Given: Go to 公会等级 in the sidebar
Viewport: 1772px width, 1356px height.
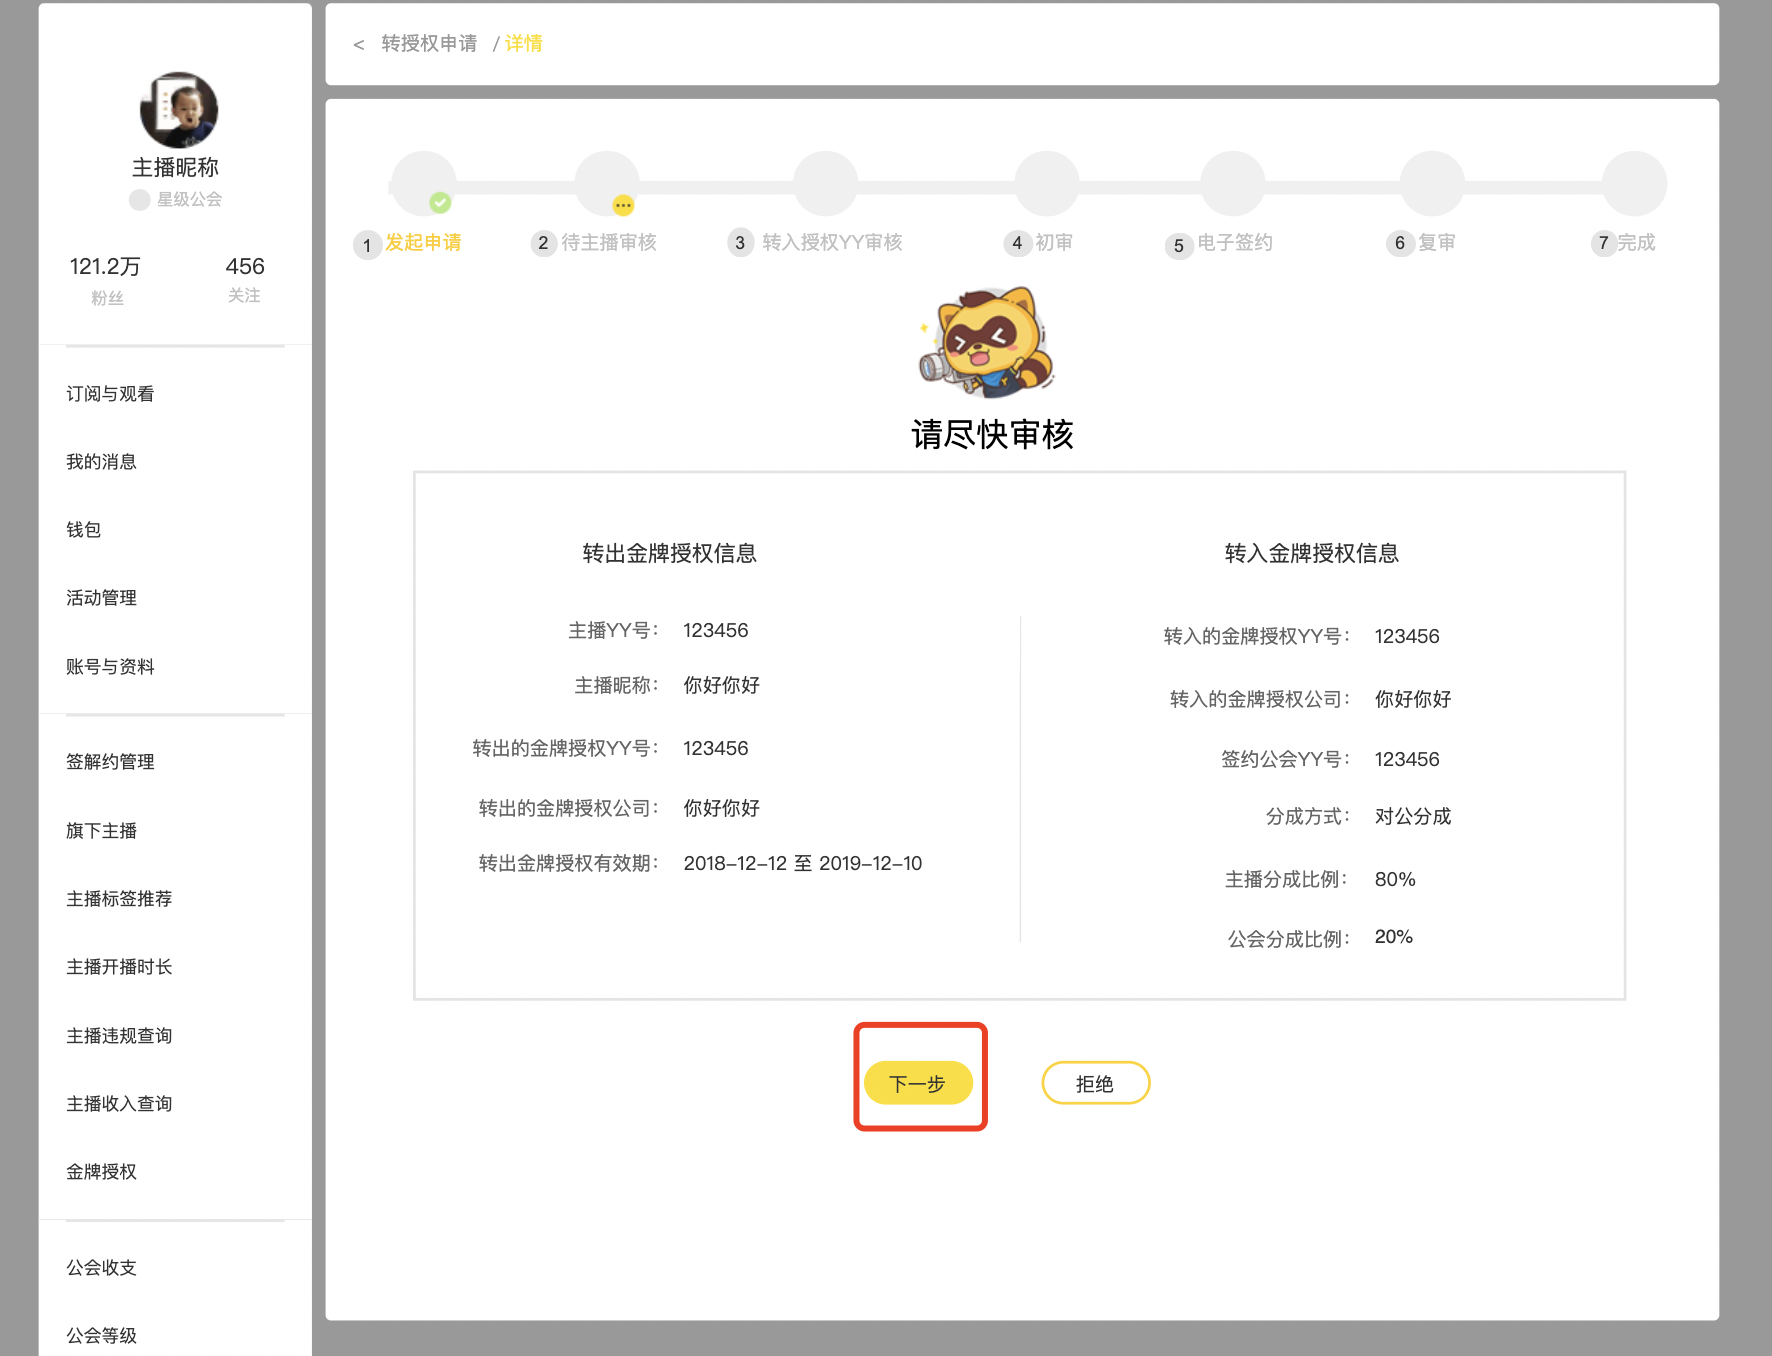Looking at the screenshot, I should 101,1336.
